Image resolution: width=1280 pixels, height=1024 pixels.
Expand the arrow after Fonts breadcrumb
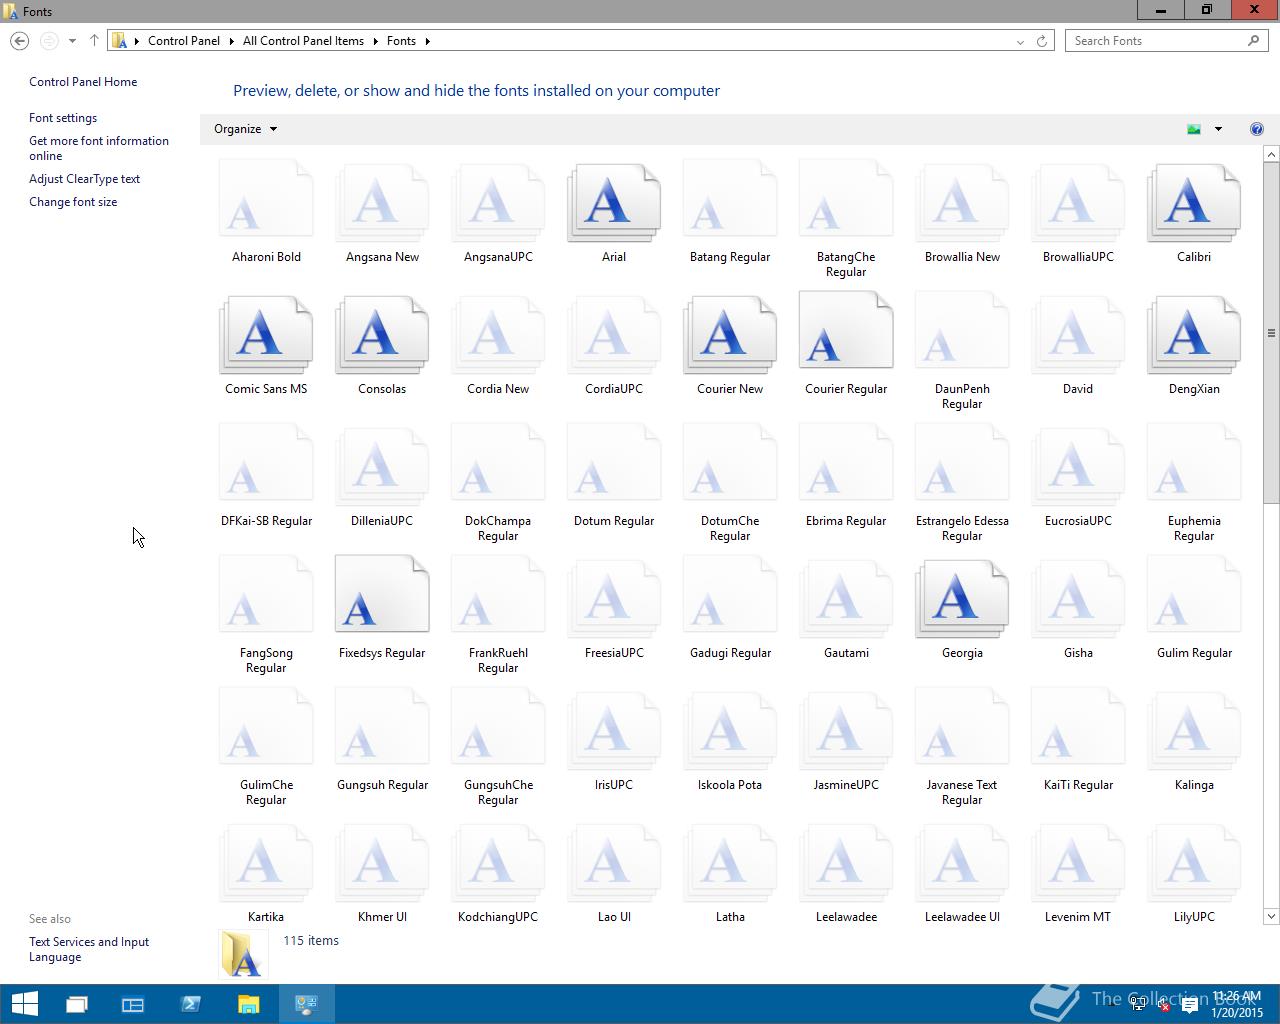(427, 41)
